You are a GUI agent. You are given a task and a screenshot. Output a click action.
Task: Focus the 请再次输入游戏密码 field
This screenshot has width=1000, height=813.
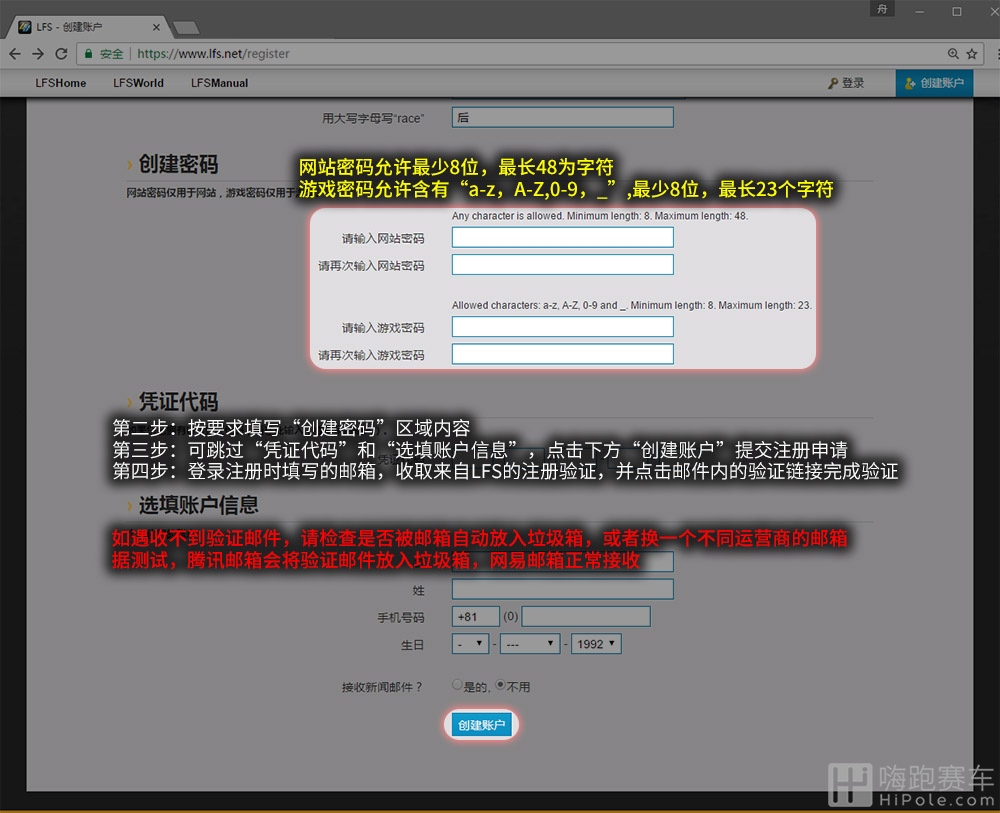coord(562,354)
